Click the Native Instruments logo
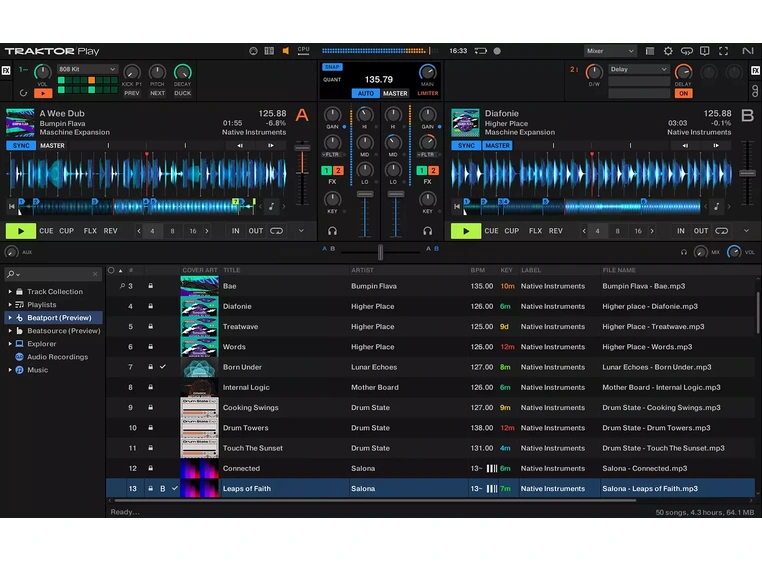 [748, 51]
